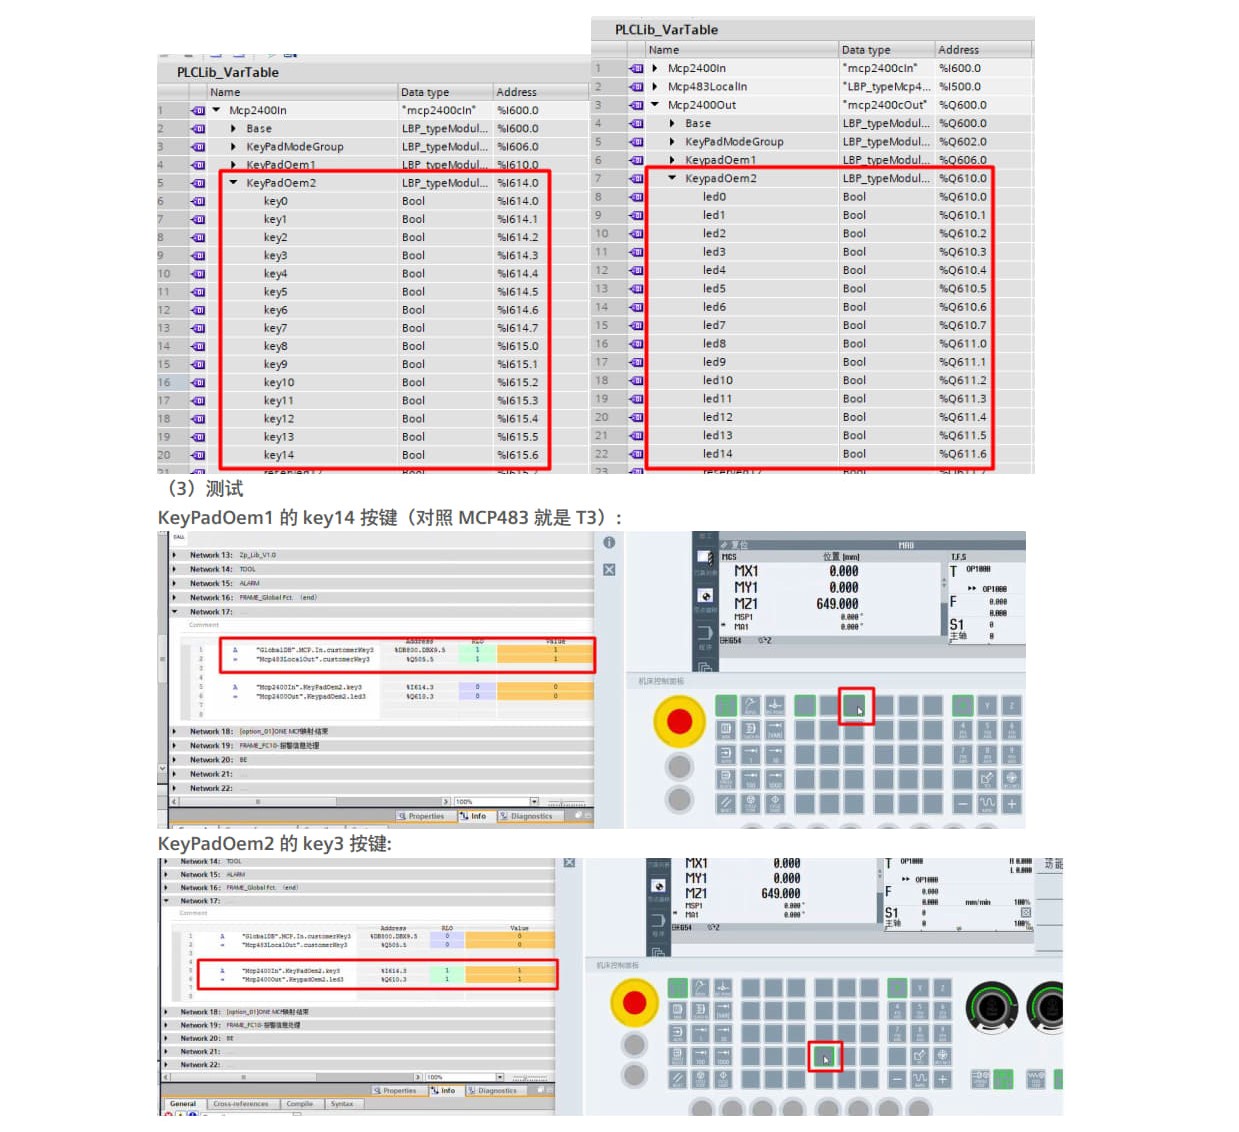Viewport: 1239px width, 1132px height.
Task: Click the lit key3 key in the KeyPadOem2 key3 panel
Action: 825,1056
